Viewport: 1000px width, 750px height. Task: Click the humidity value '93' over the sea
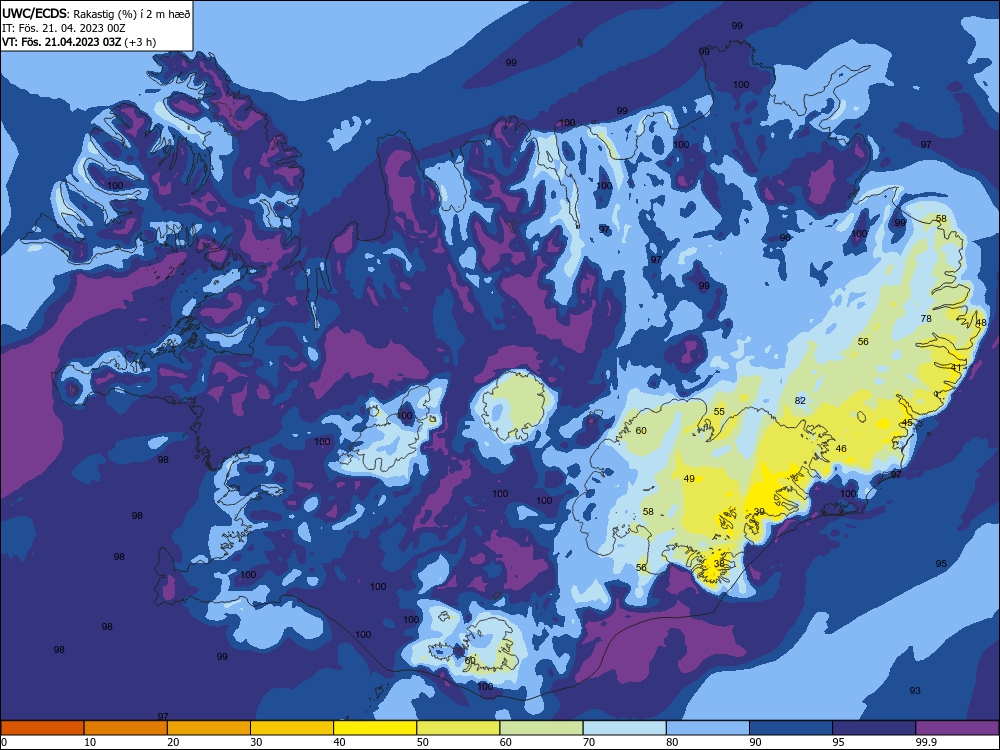[x=915, y=691]
